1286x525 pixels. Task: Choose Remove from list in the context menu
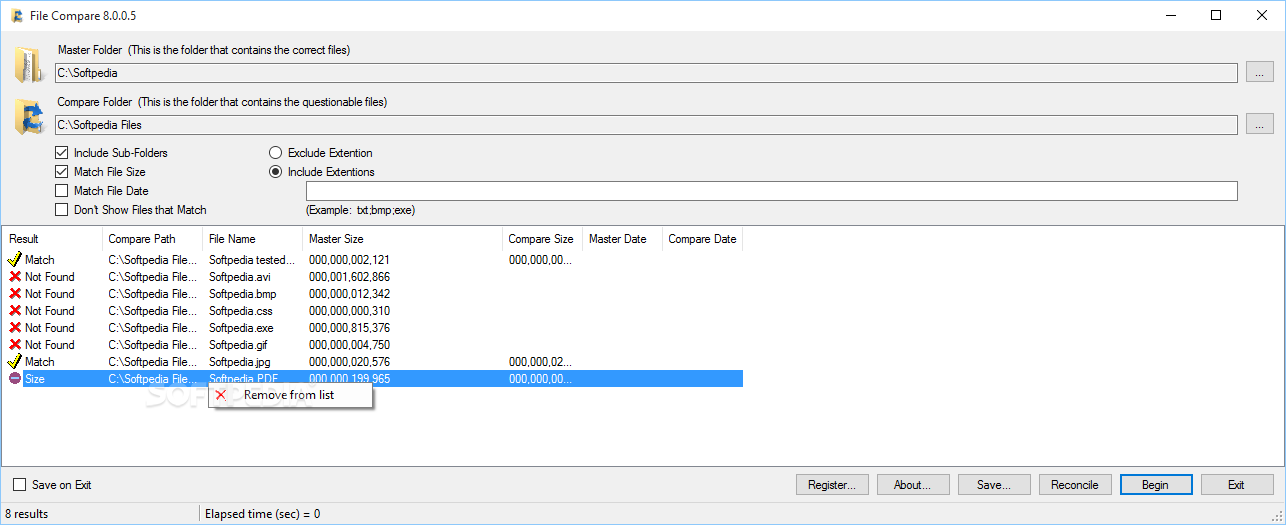[290, 395]
